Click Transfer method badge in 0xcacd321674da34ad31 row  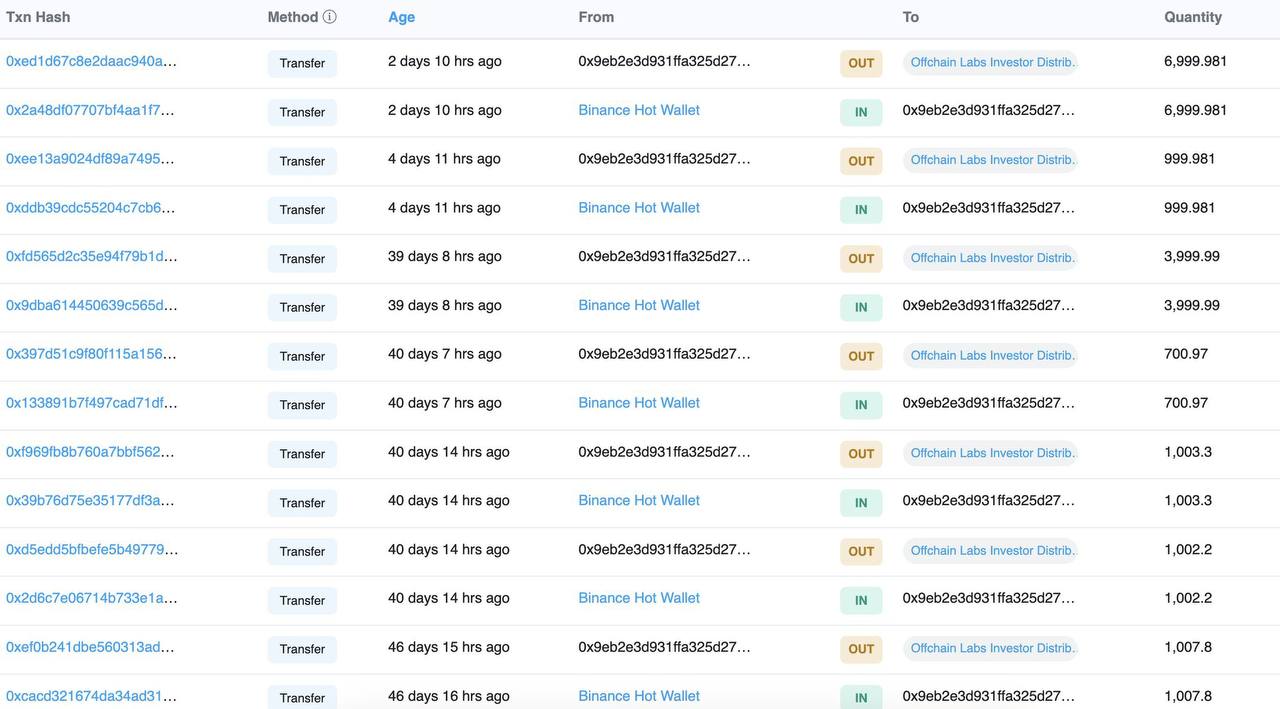pyautogui.click(x=302, y=697)
